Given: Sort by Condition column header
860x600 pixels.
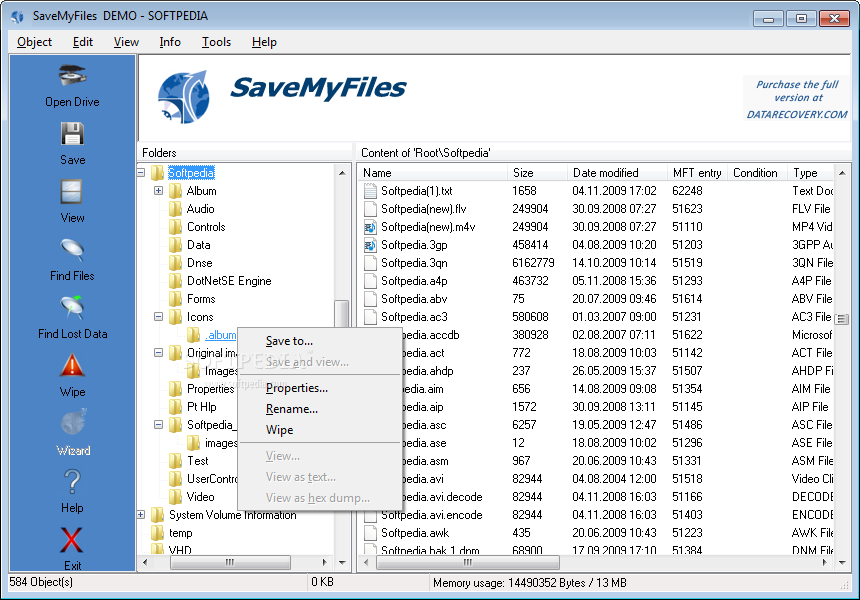Looking at the screenshot, I should coord(757,173).
